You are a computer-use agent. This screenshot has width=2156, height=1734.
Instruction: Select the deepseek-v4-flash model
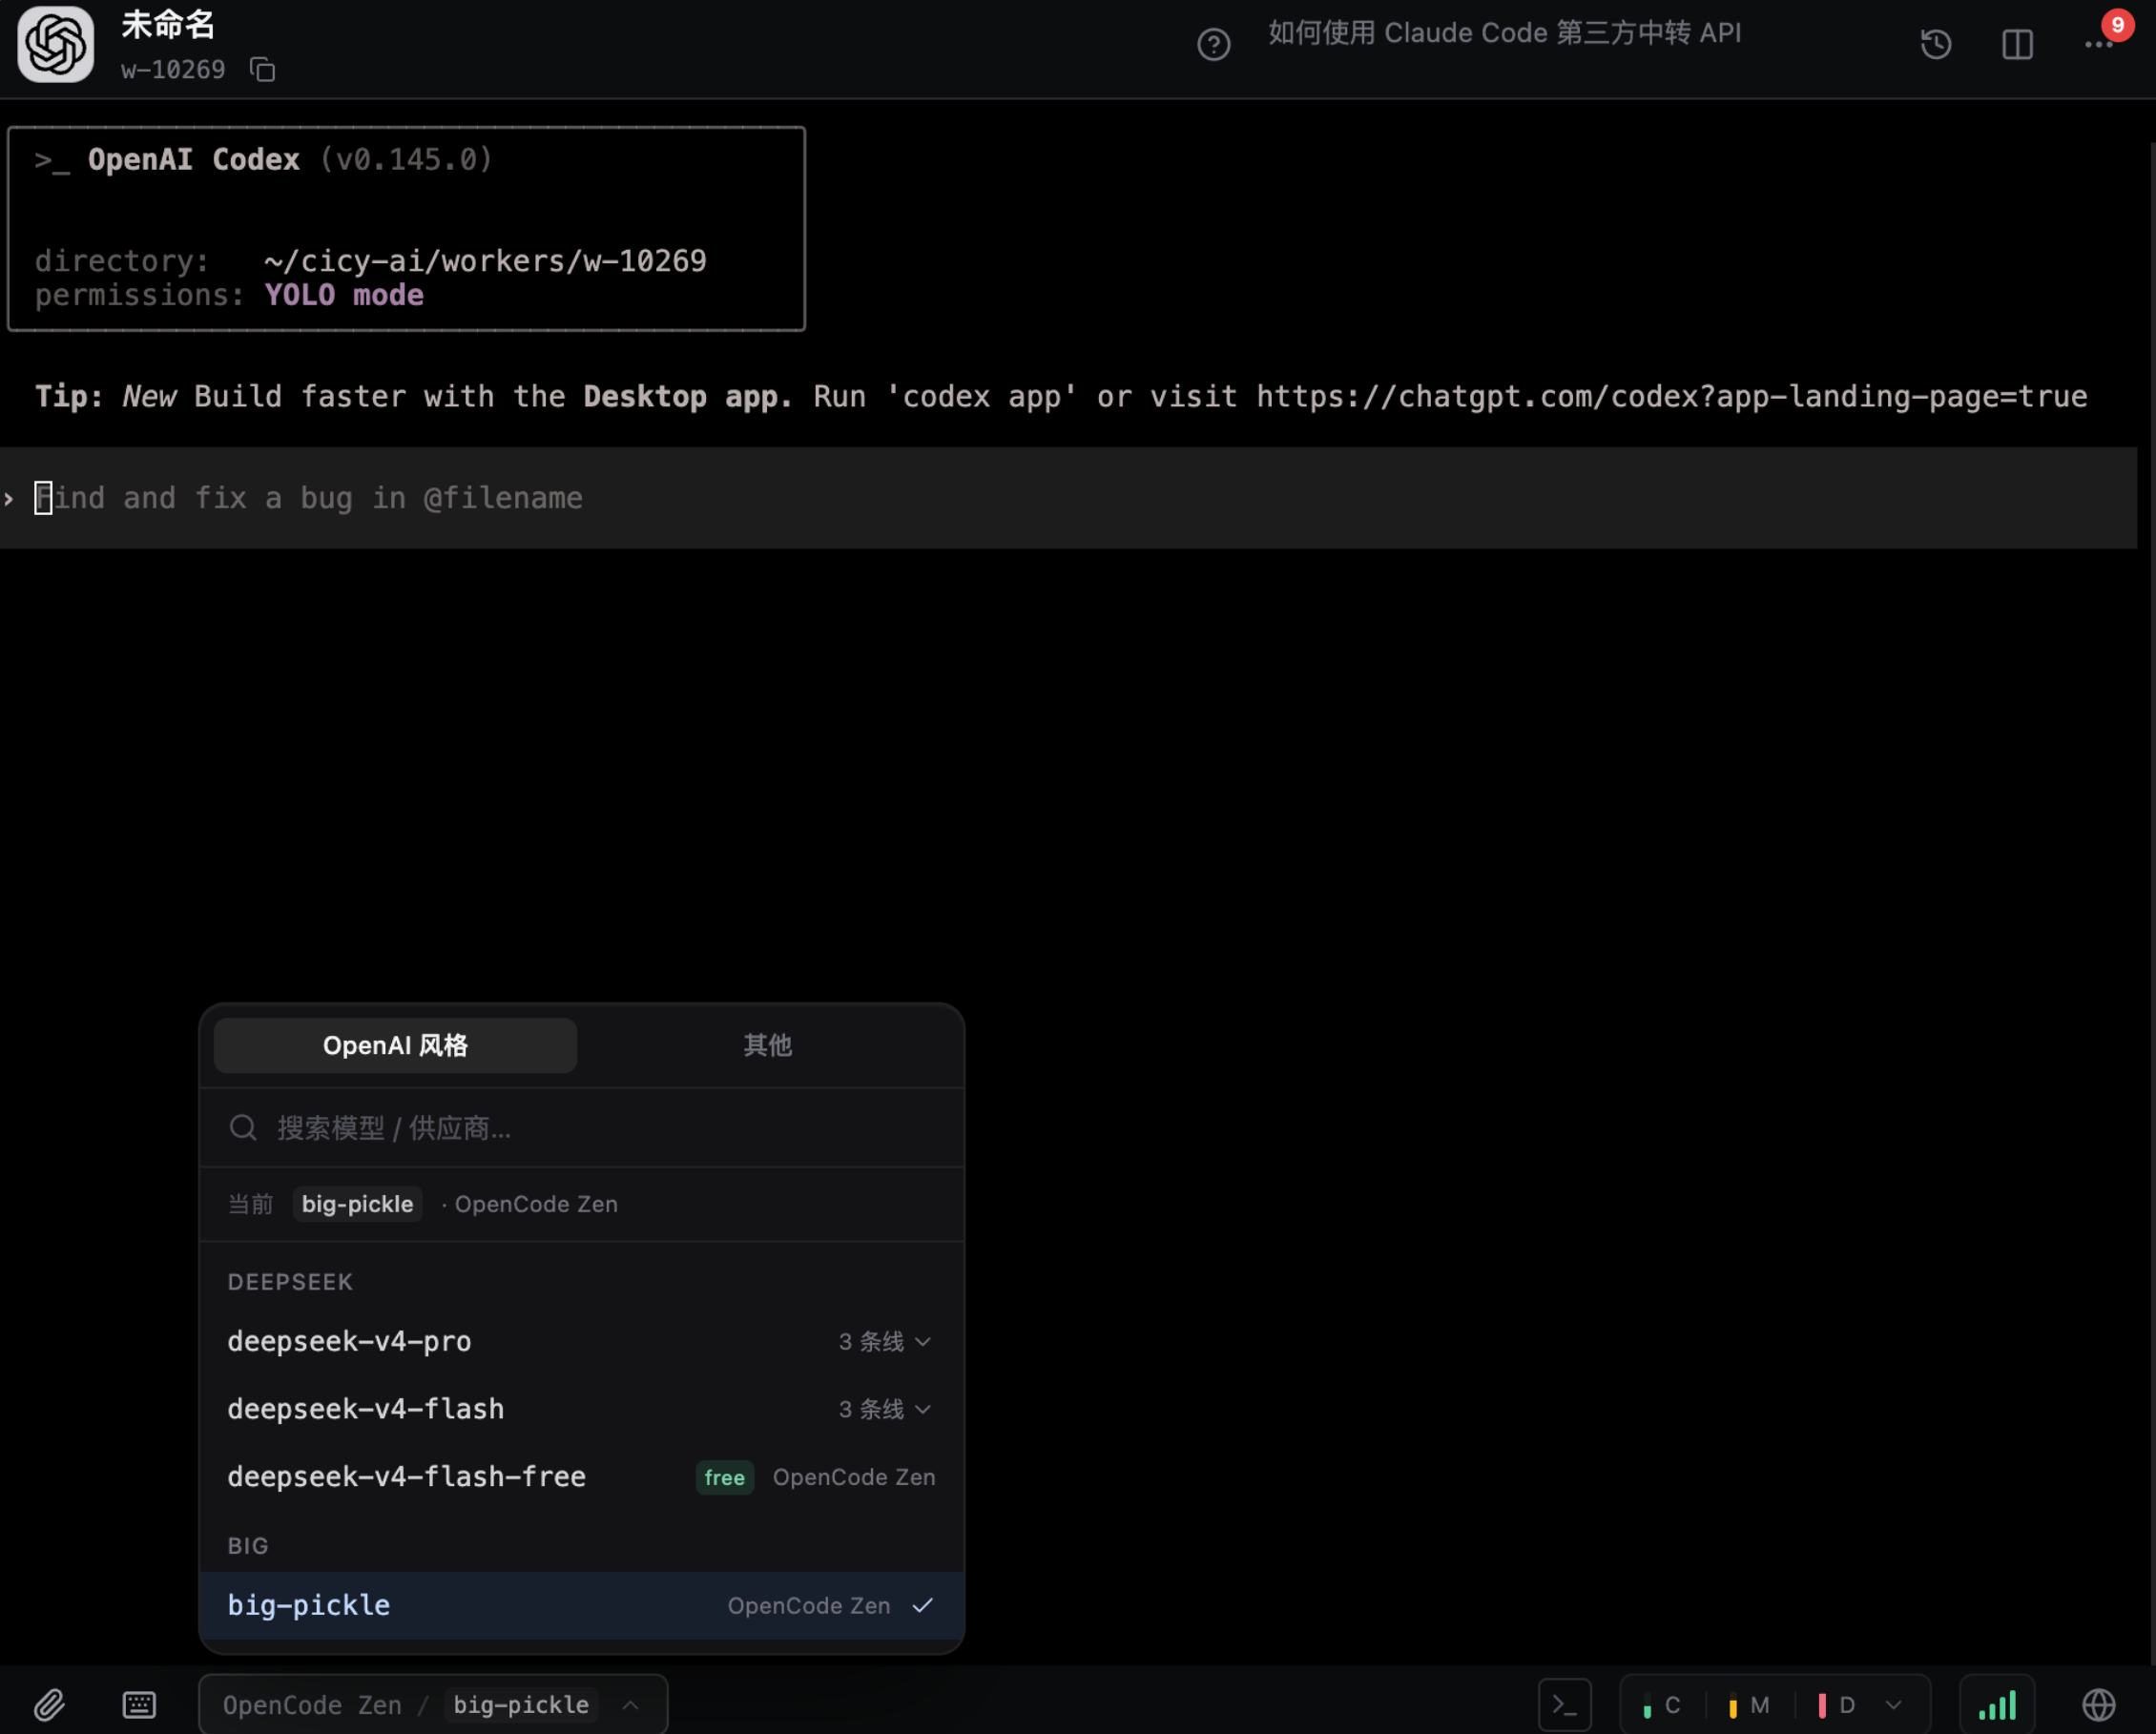582,1409
